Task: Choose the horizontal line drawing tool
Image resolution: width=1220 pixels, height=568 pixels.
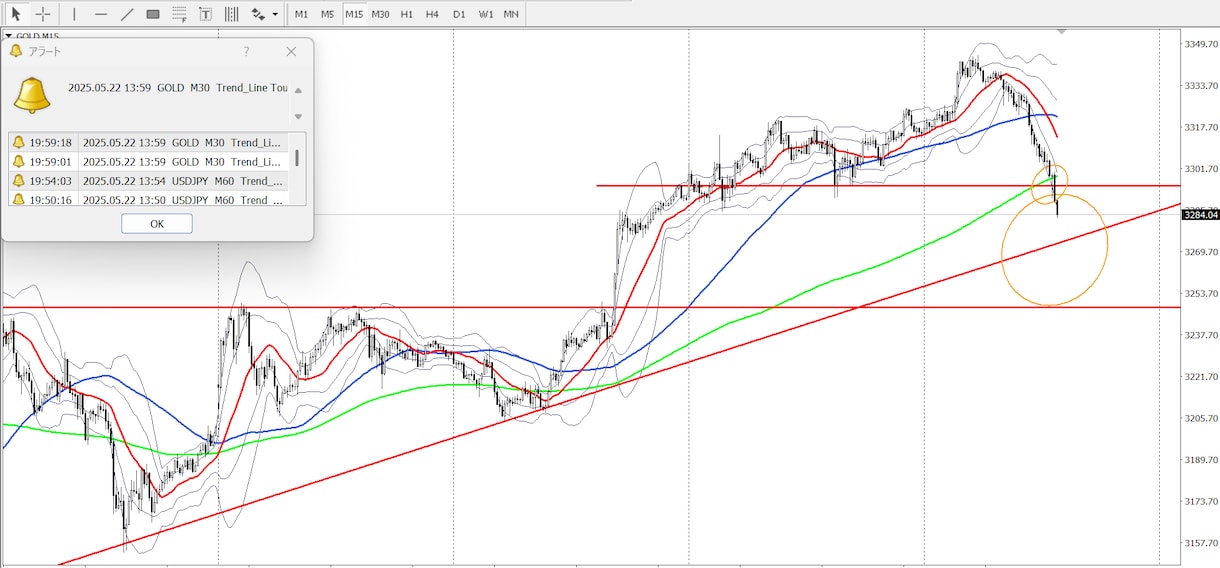Action: pos(101,14)
